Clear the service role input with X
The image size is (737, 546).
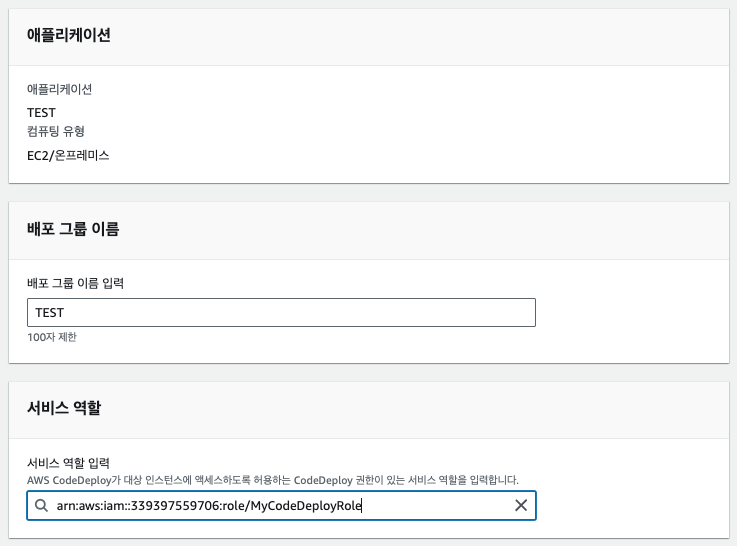point(521,506)
